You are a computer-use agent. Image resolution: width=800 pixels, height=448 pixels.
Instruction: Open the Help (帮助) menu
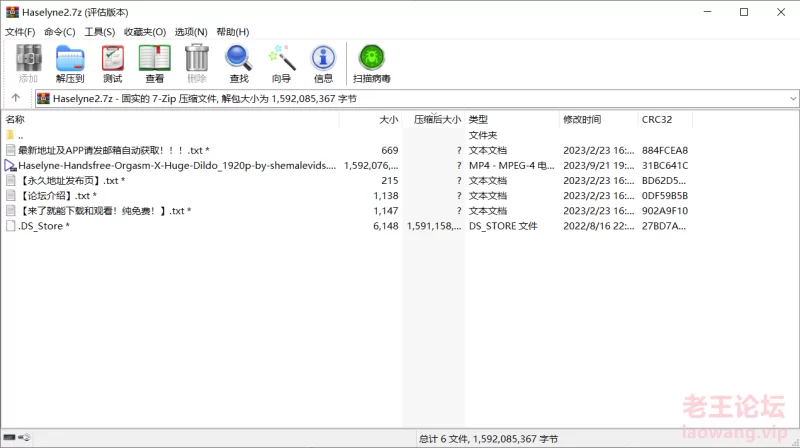click(x=233, y=32)
